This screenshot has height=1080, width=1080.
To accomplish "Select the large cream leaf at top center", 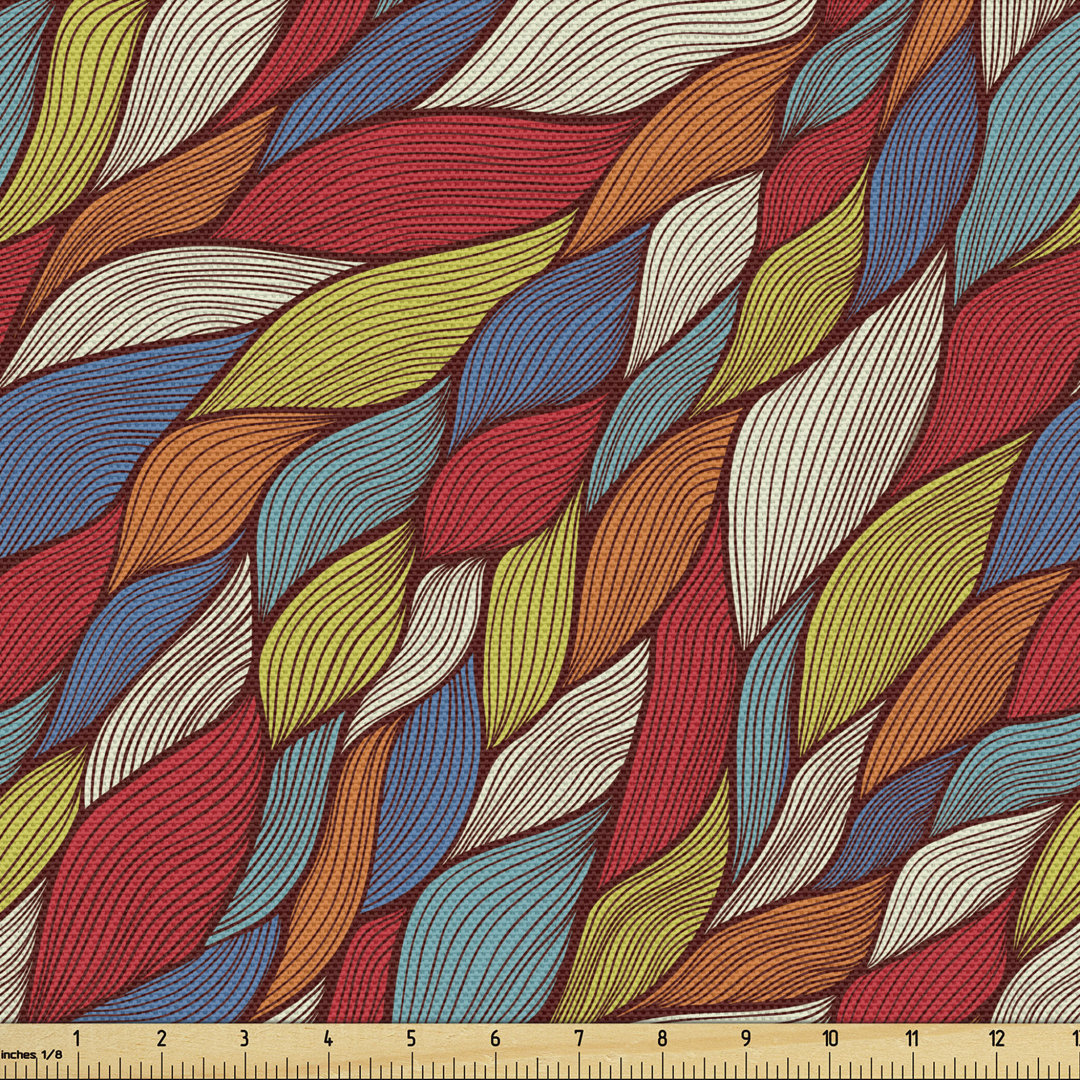I will (x=620, y=50).
